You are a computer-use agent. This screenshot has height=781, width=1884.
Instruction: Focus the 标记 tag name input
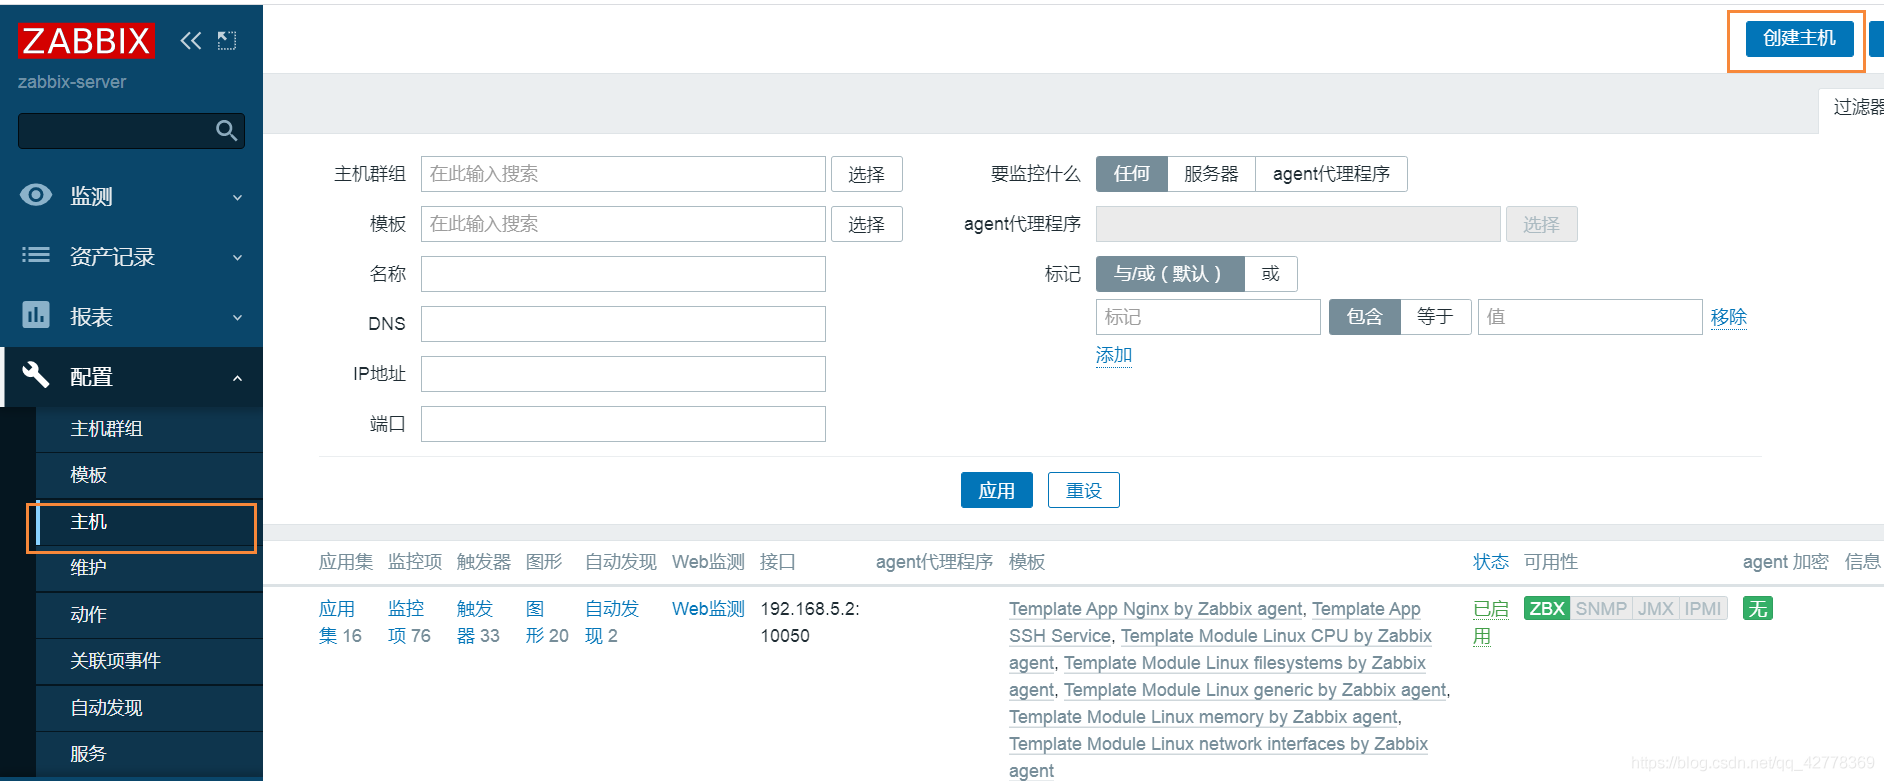click(x=1208, y=317)
